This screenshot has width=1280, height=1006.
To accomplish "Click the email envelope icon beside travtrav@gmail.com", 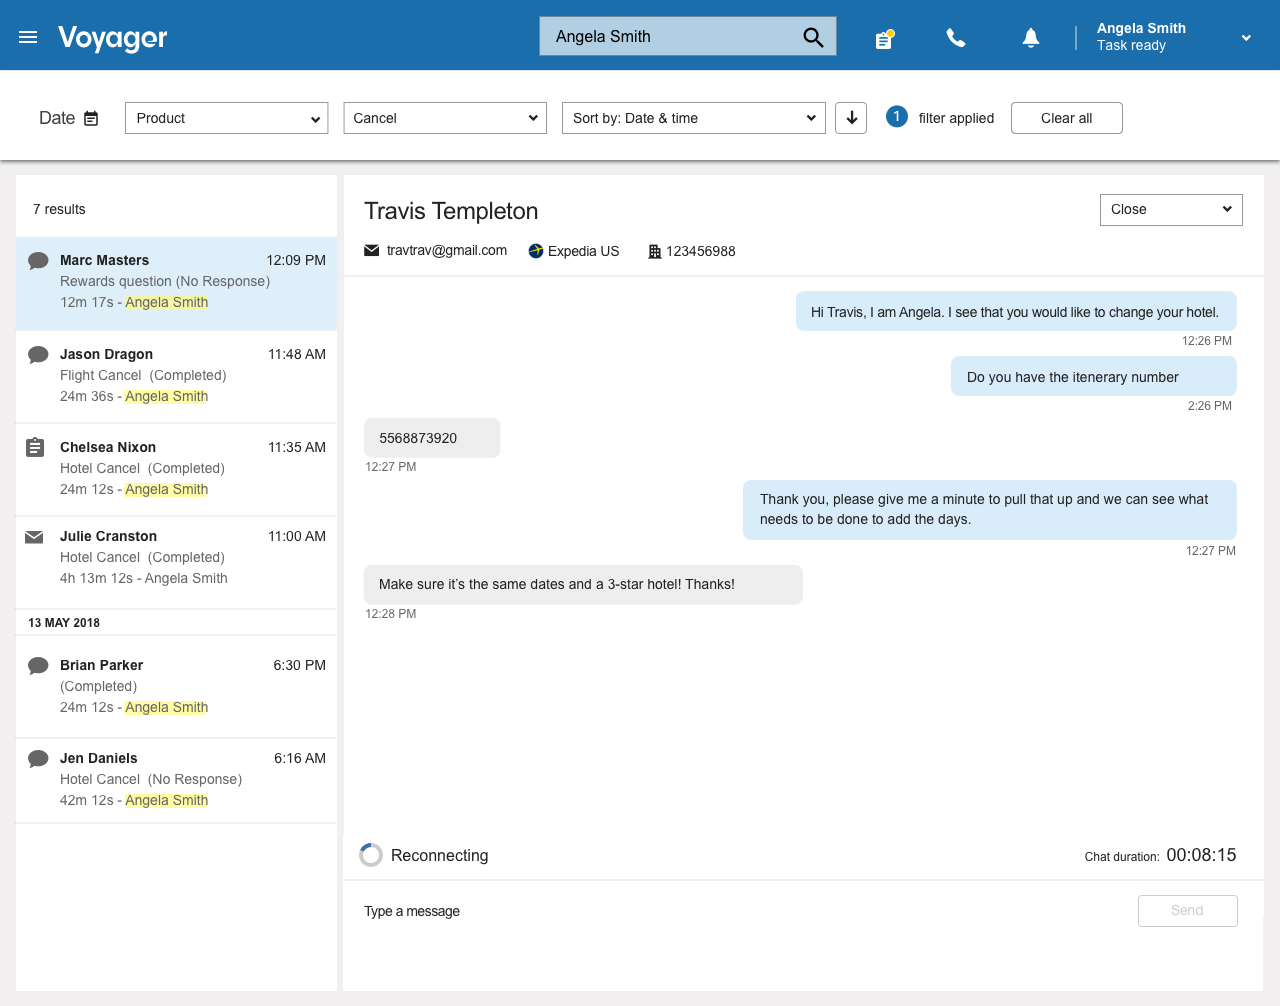I will (372, 251).
